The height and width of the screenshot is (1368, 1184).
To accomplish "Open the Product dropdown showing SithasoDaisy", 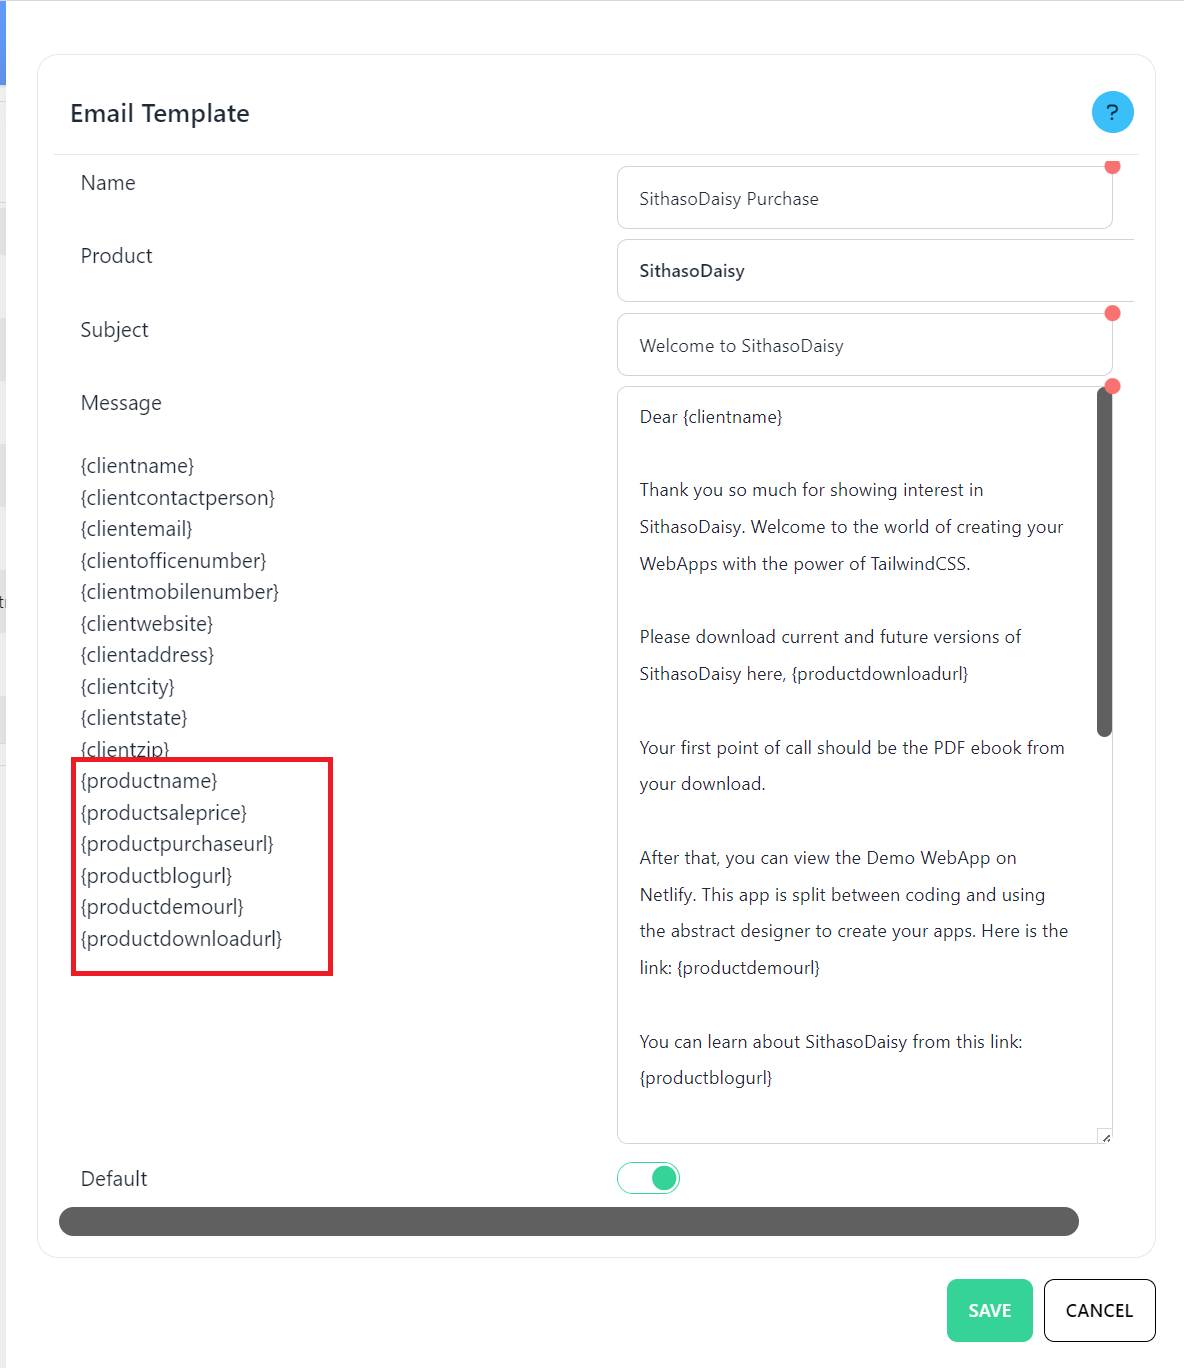I will point(874,271).
